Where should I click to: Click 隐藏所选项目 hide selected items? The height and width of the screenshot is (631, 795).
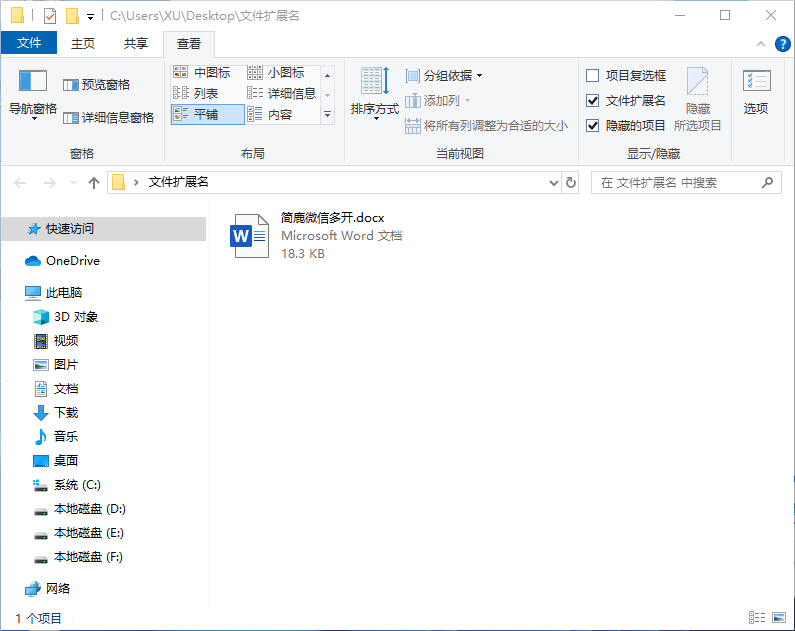(x=698, y=99)
